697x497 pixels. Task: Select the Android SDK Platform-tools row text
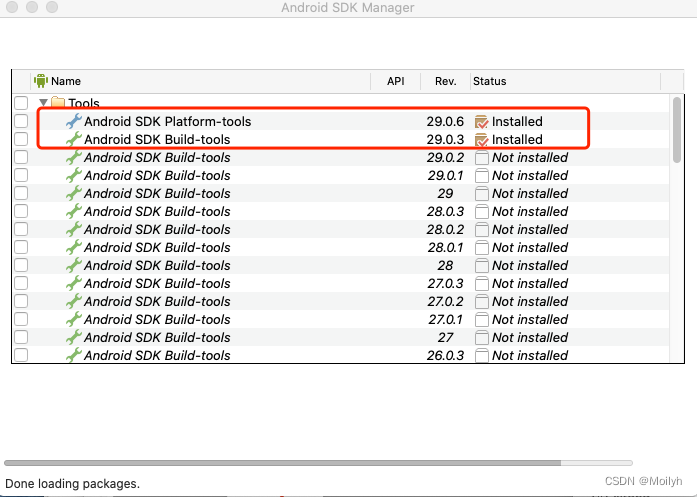tap(168, 121)
